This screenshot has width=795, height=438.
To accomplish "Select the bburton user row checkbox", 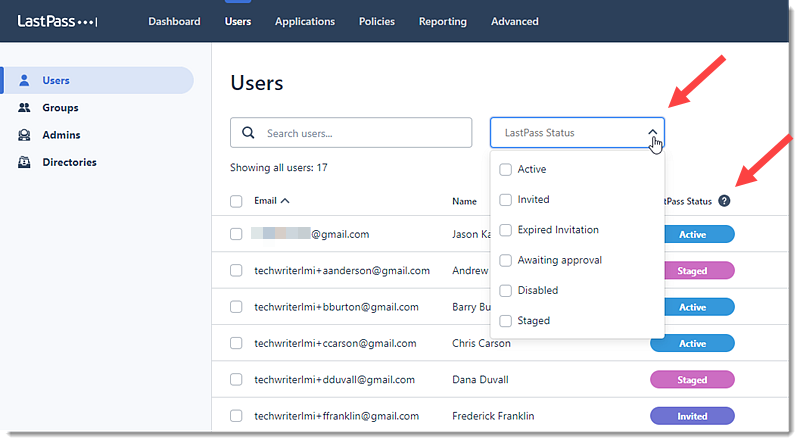I will point(236,307).
